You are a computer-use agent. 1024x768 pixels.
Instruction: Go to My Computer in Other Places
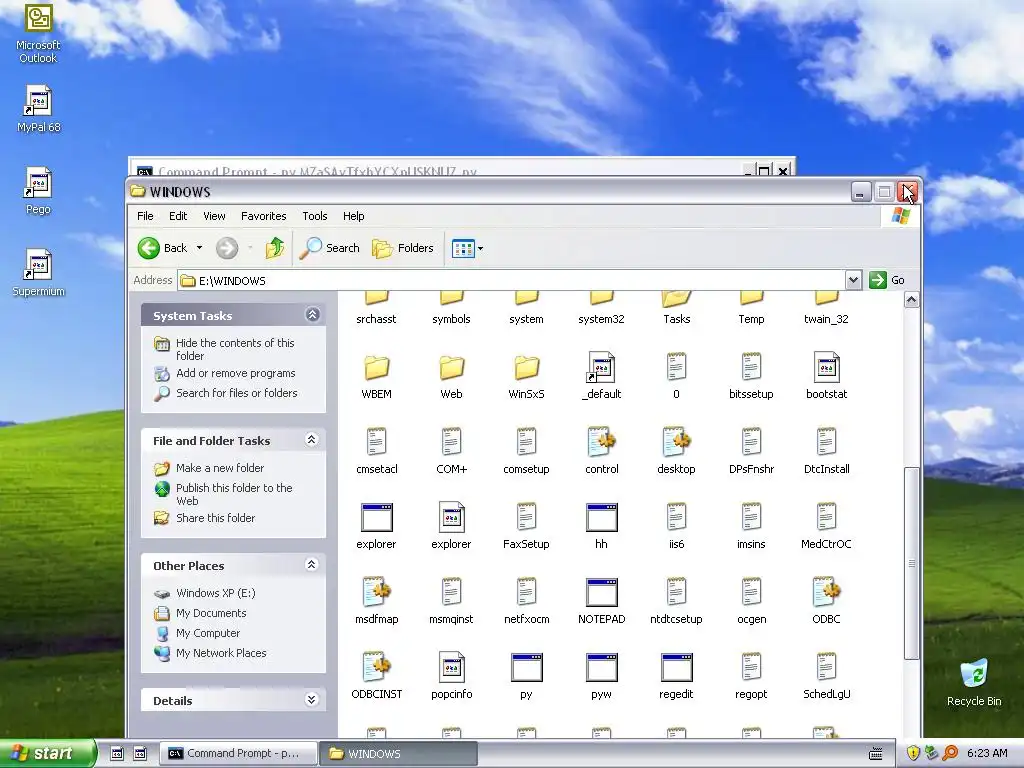point(208,633)
